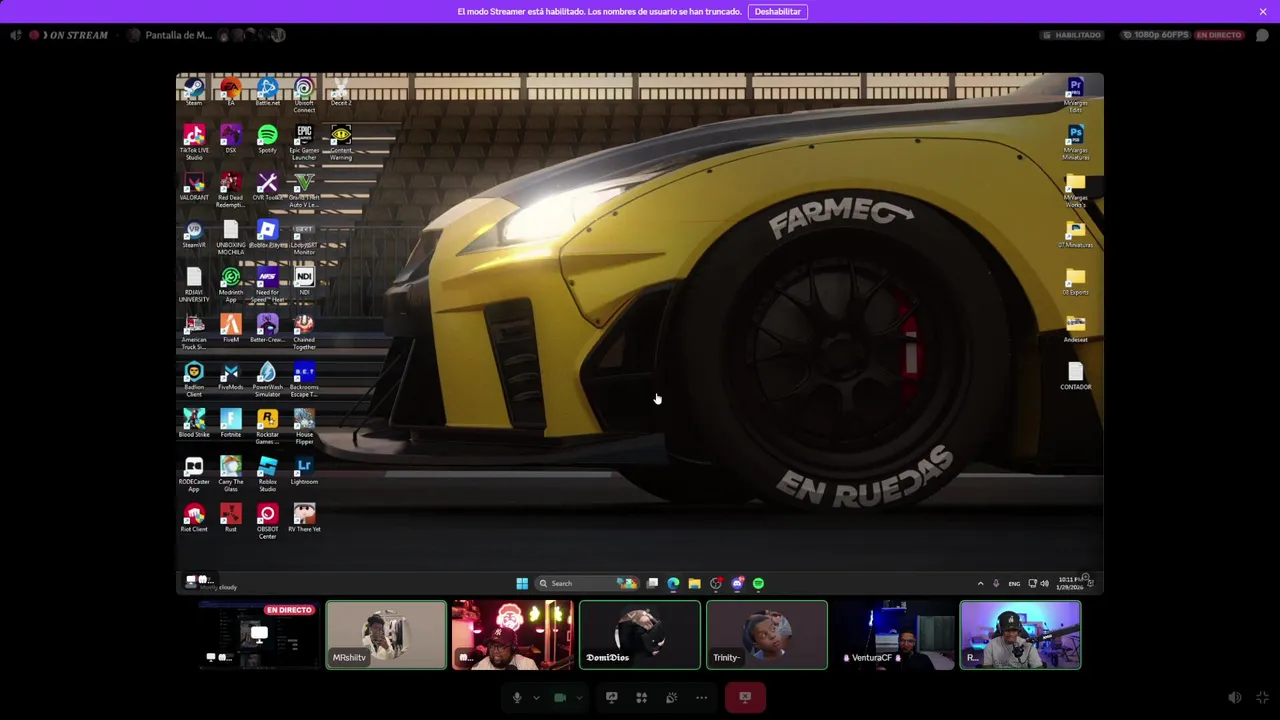Open the PowerWash Simulator icon

(267, 379)
